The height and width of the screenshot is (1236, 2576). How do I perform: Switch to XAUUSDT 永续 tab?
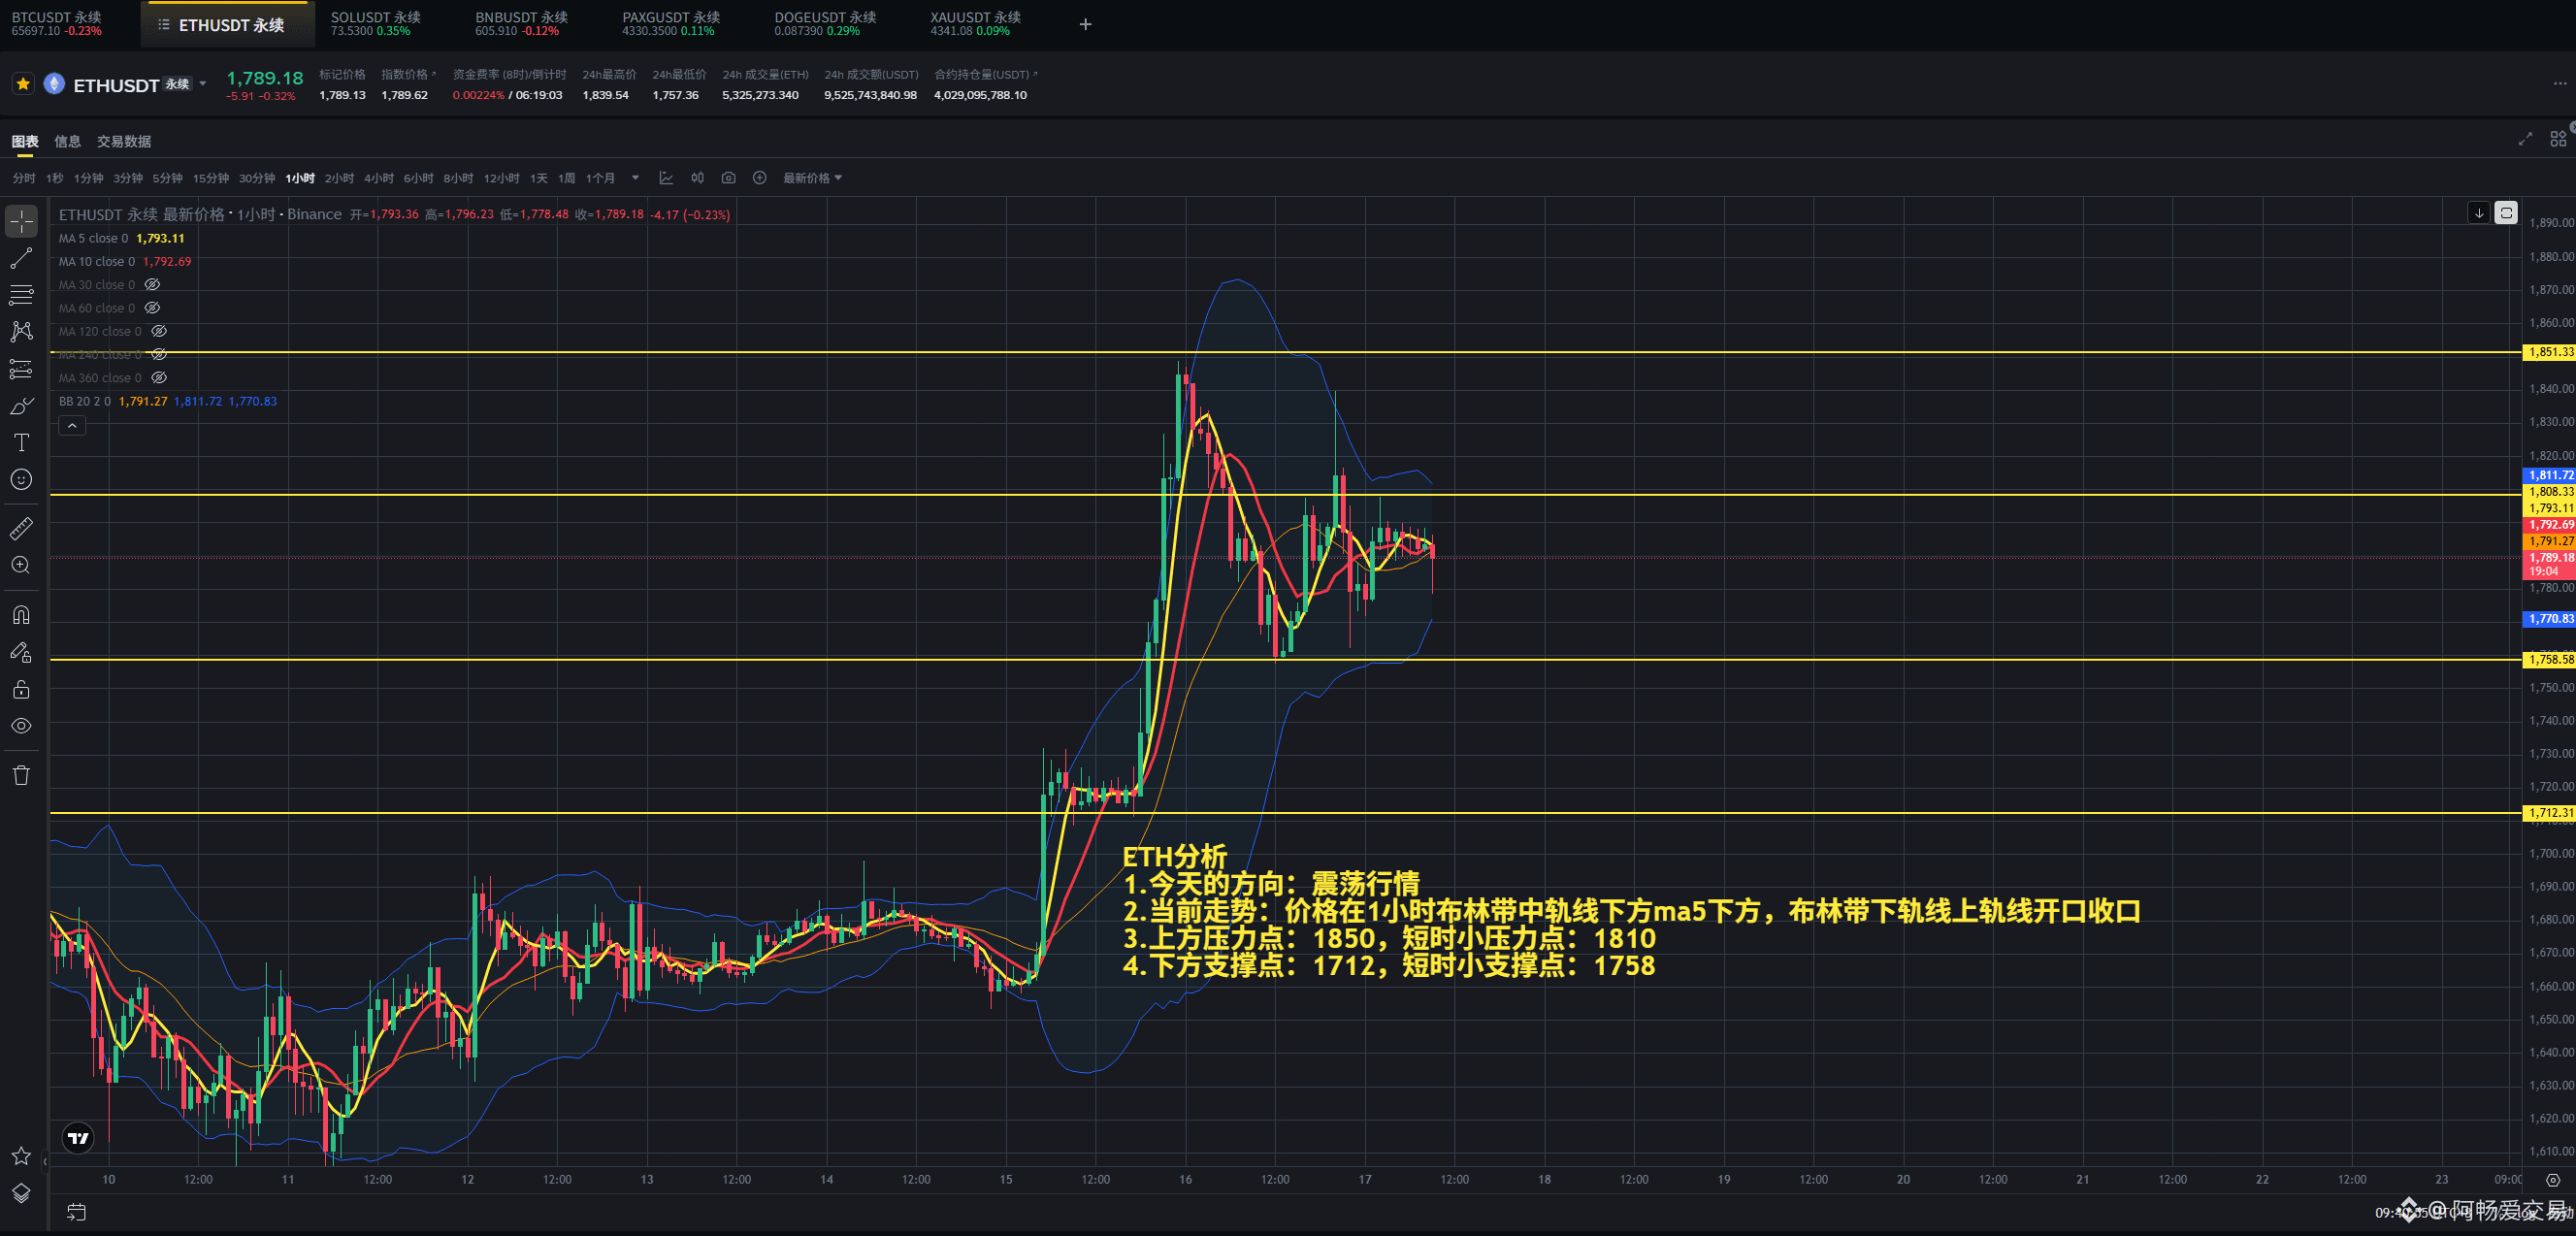[975, 24]
